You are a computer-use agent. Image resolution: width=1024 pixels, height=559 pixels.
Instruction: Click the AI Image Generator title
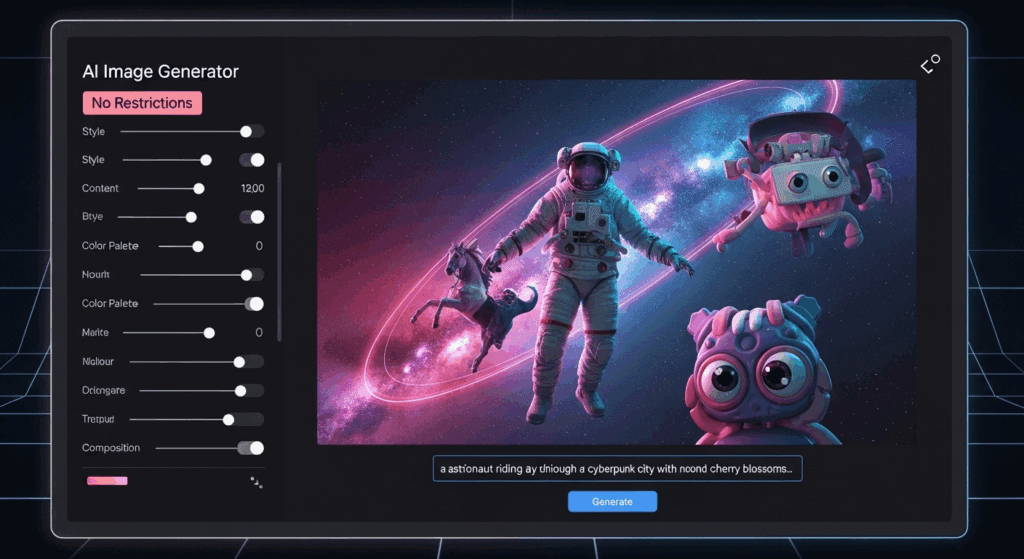click(x=161, y=71)
